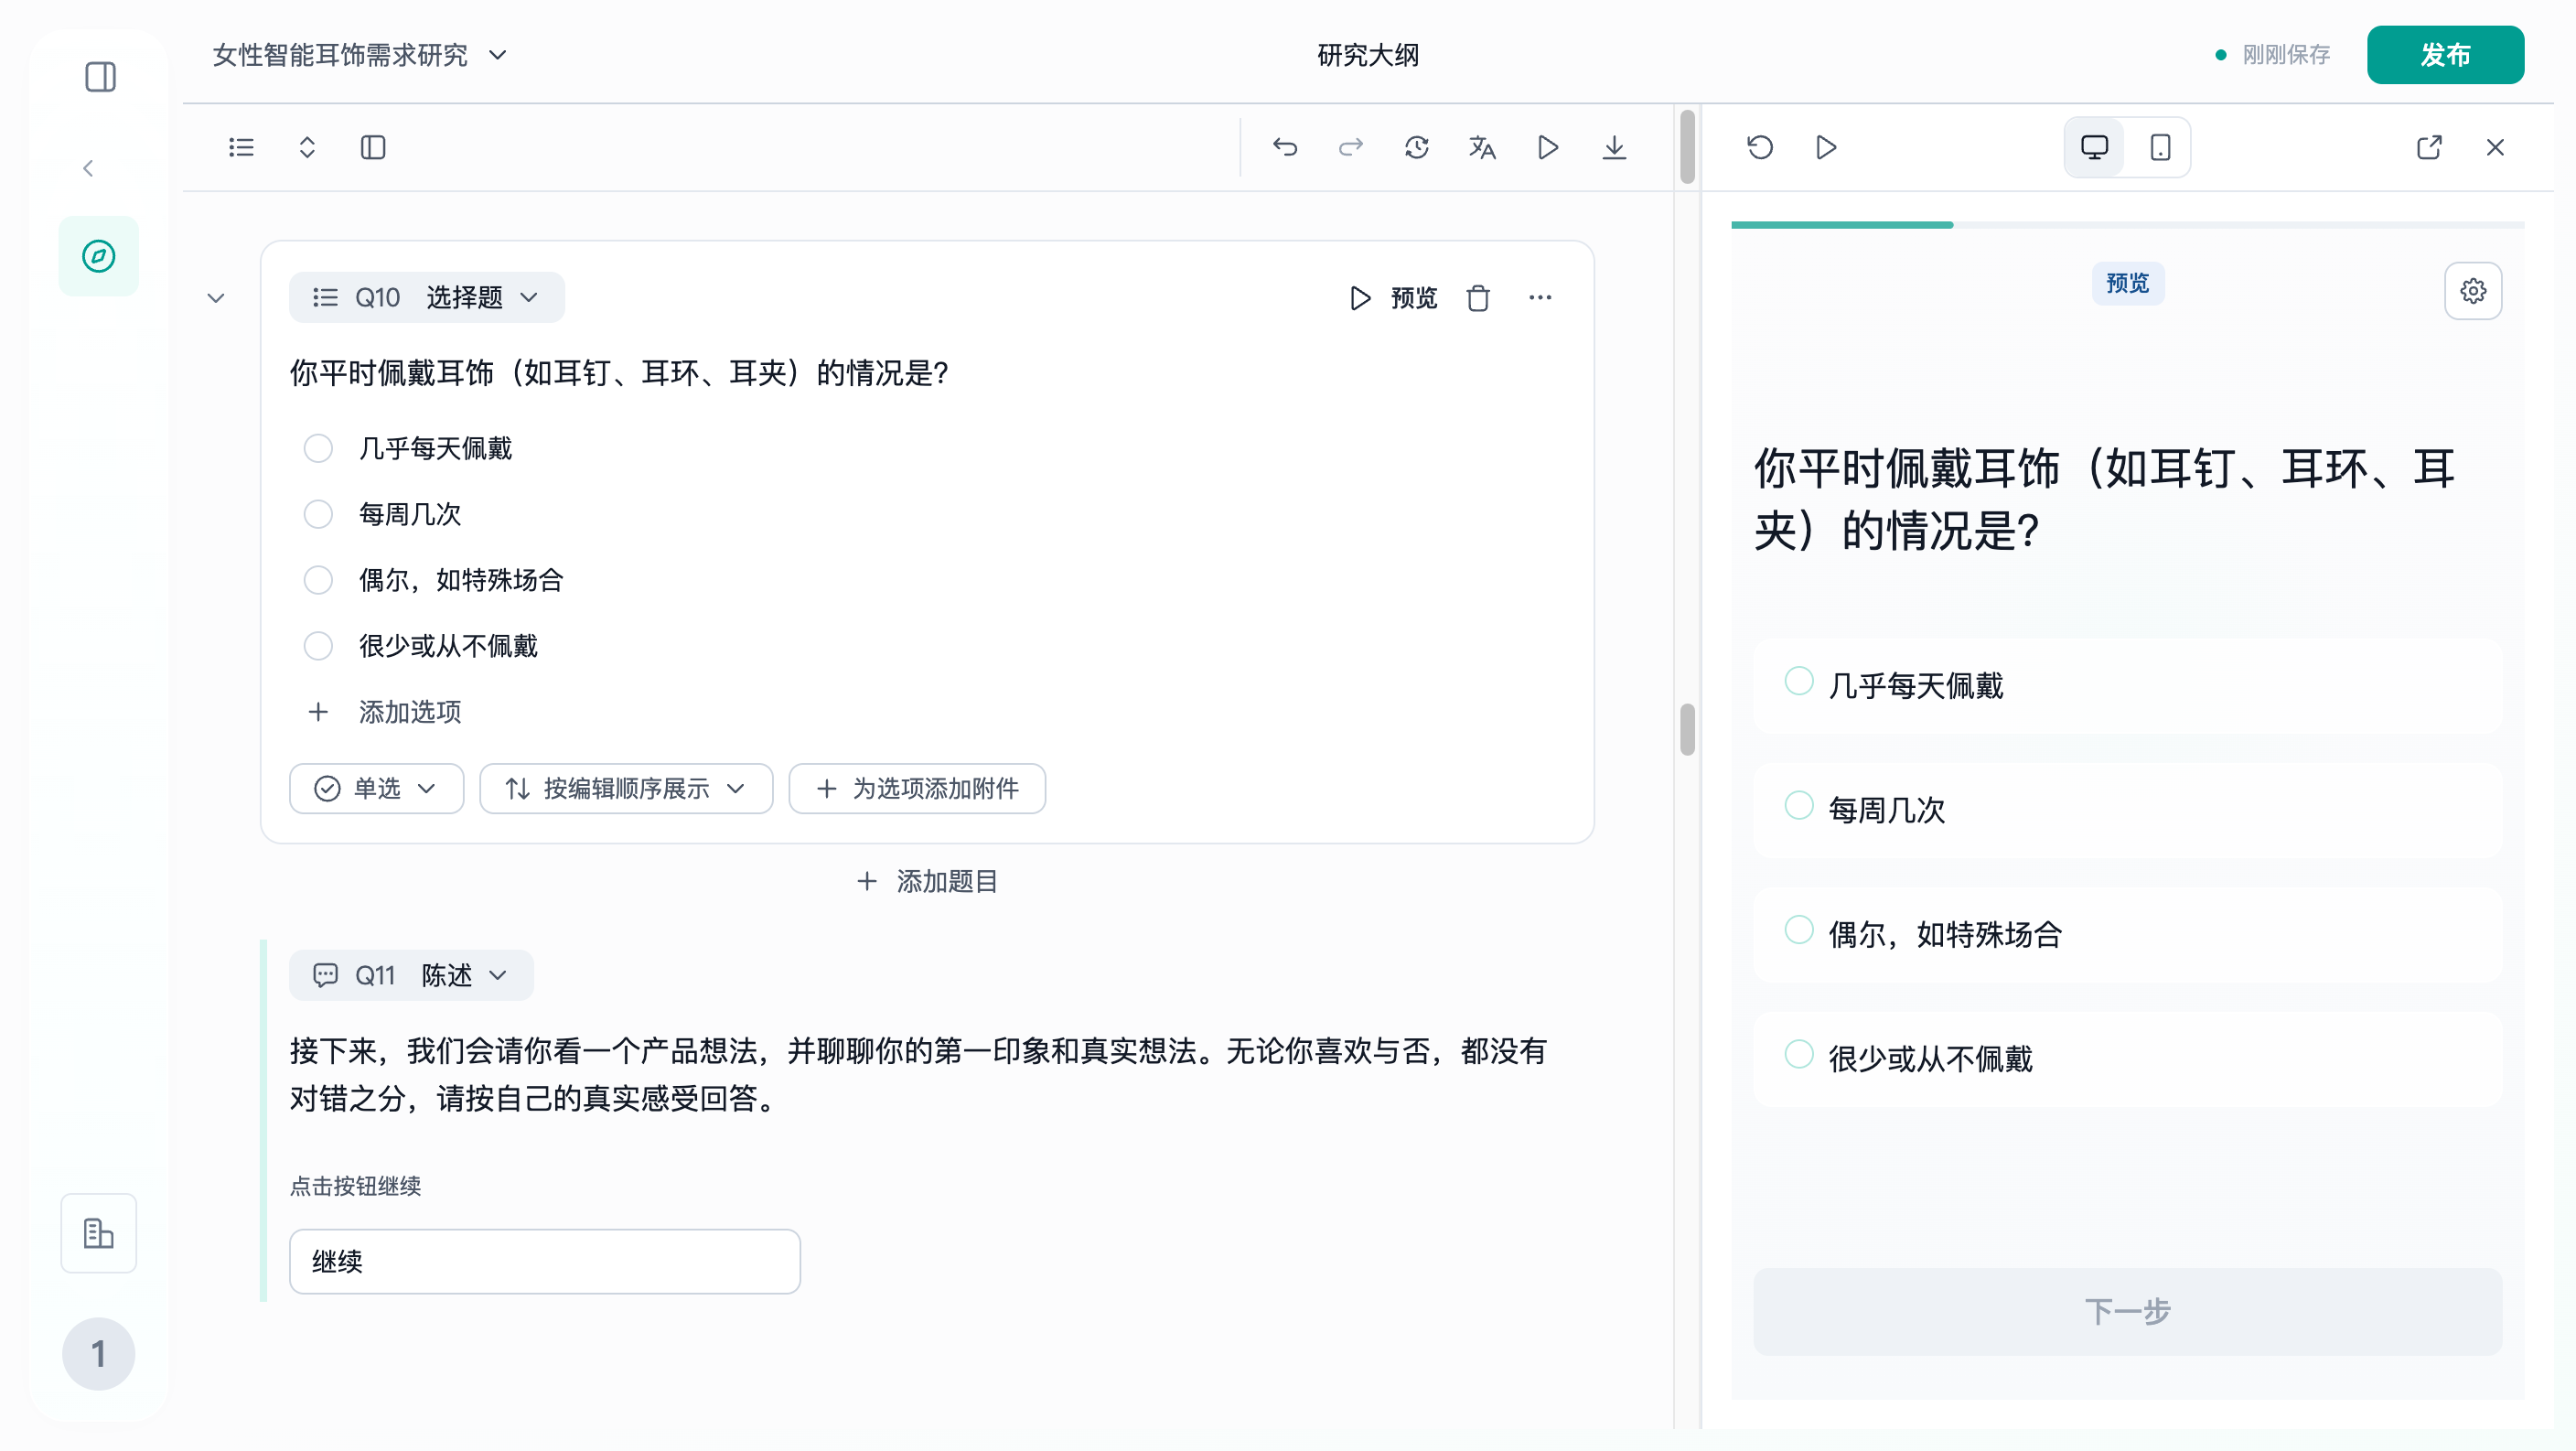This screenshot has height=1451, width=2576.
Task: Click the avatar badge labeled 1
Action: coord(98,1354)
